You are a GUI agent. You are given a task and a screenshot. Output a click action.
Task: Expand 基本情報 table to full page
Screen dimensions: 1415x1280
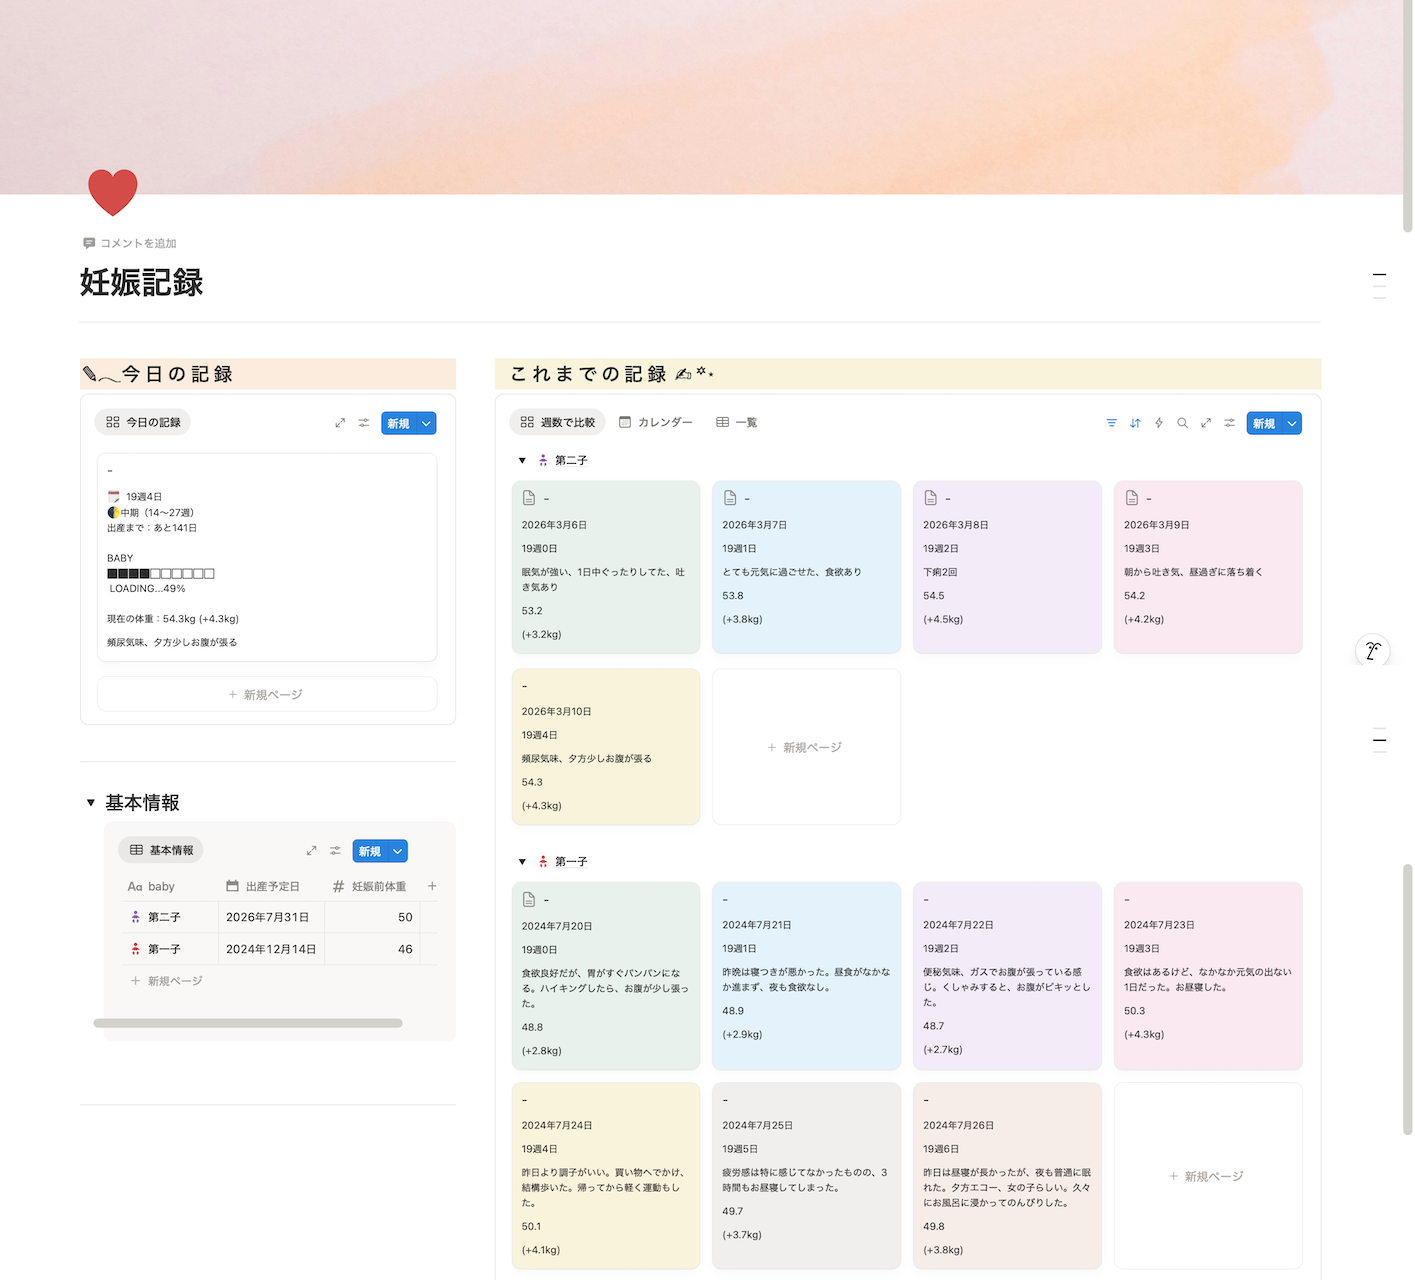click(311, 851)
